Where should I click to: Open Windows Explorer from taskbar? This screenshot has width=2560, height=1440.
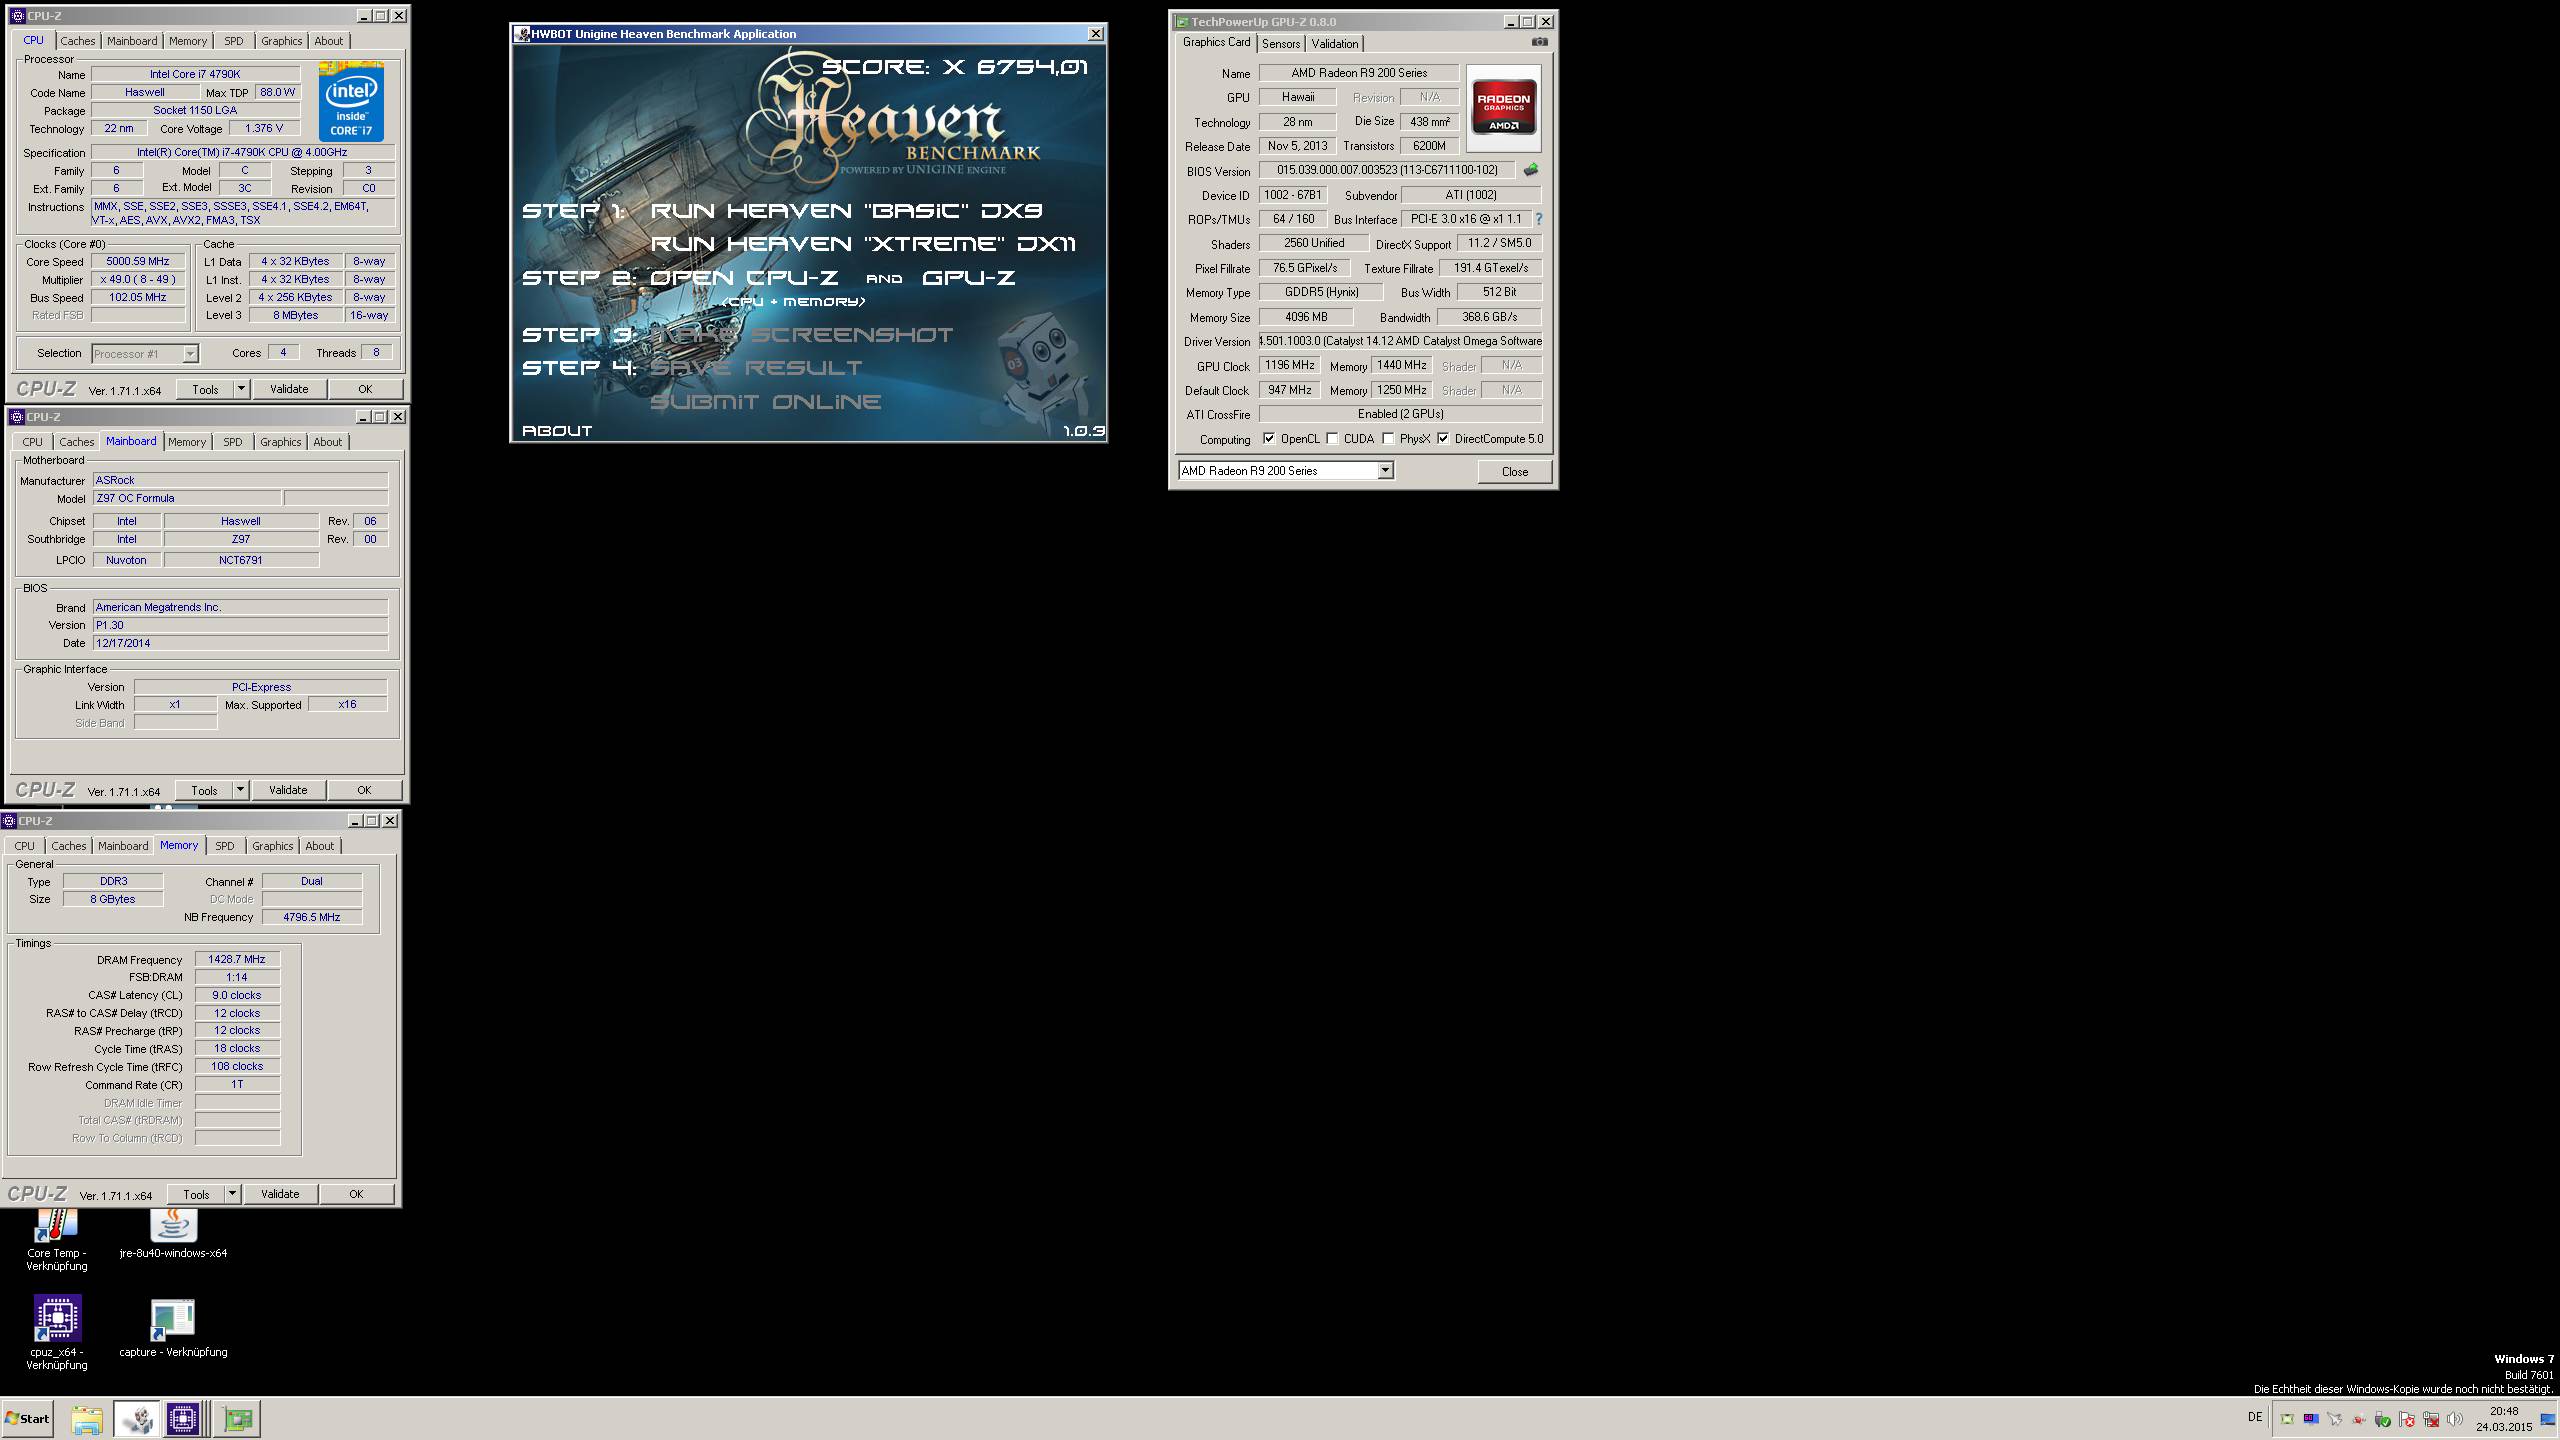tap(87, 1419)
